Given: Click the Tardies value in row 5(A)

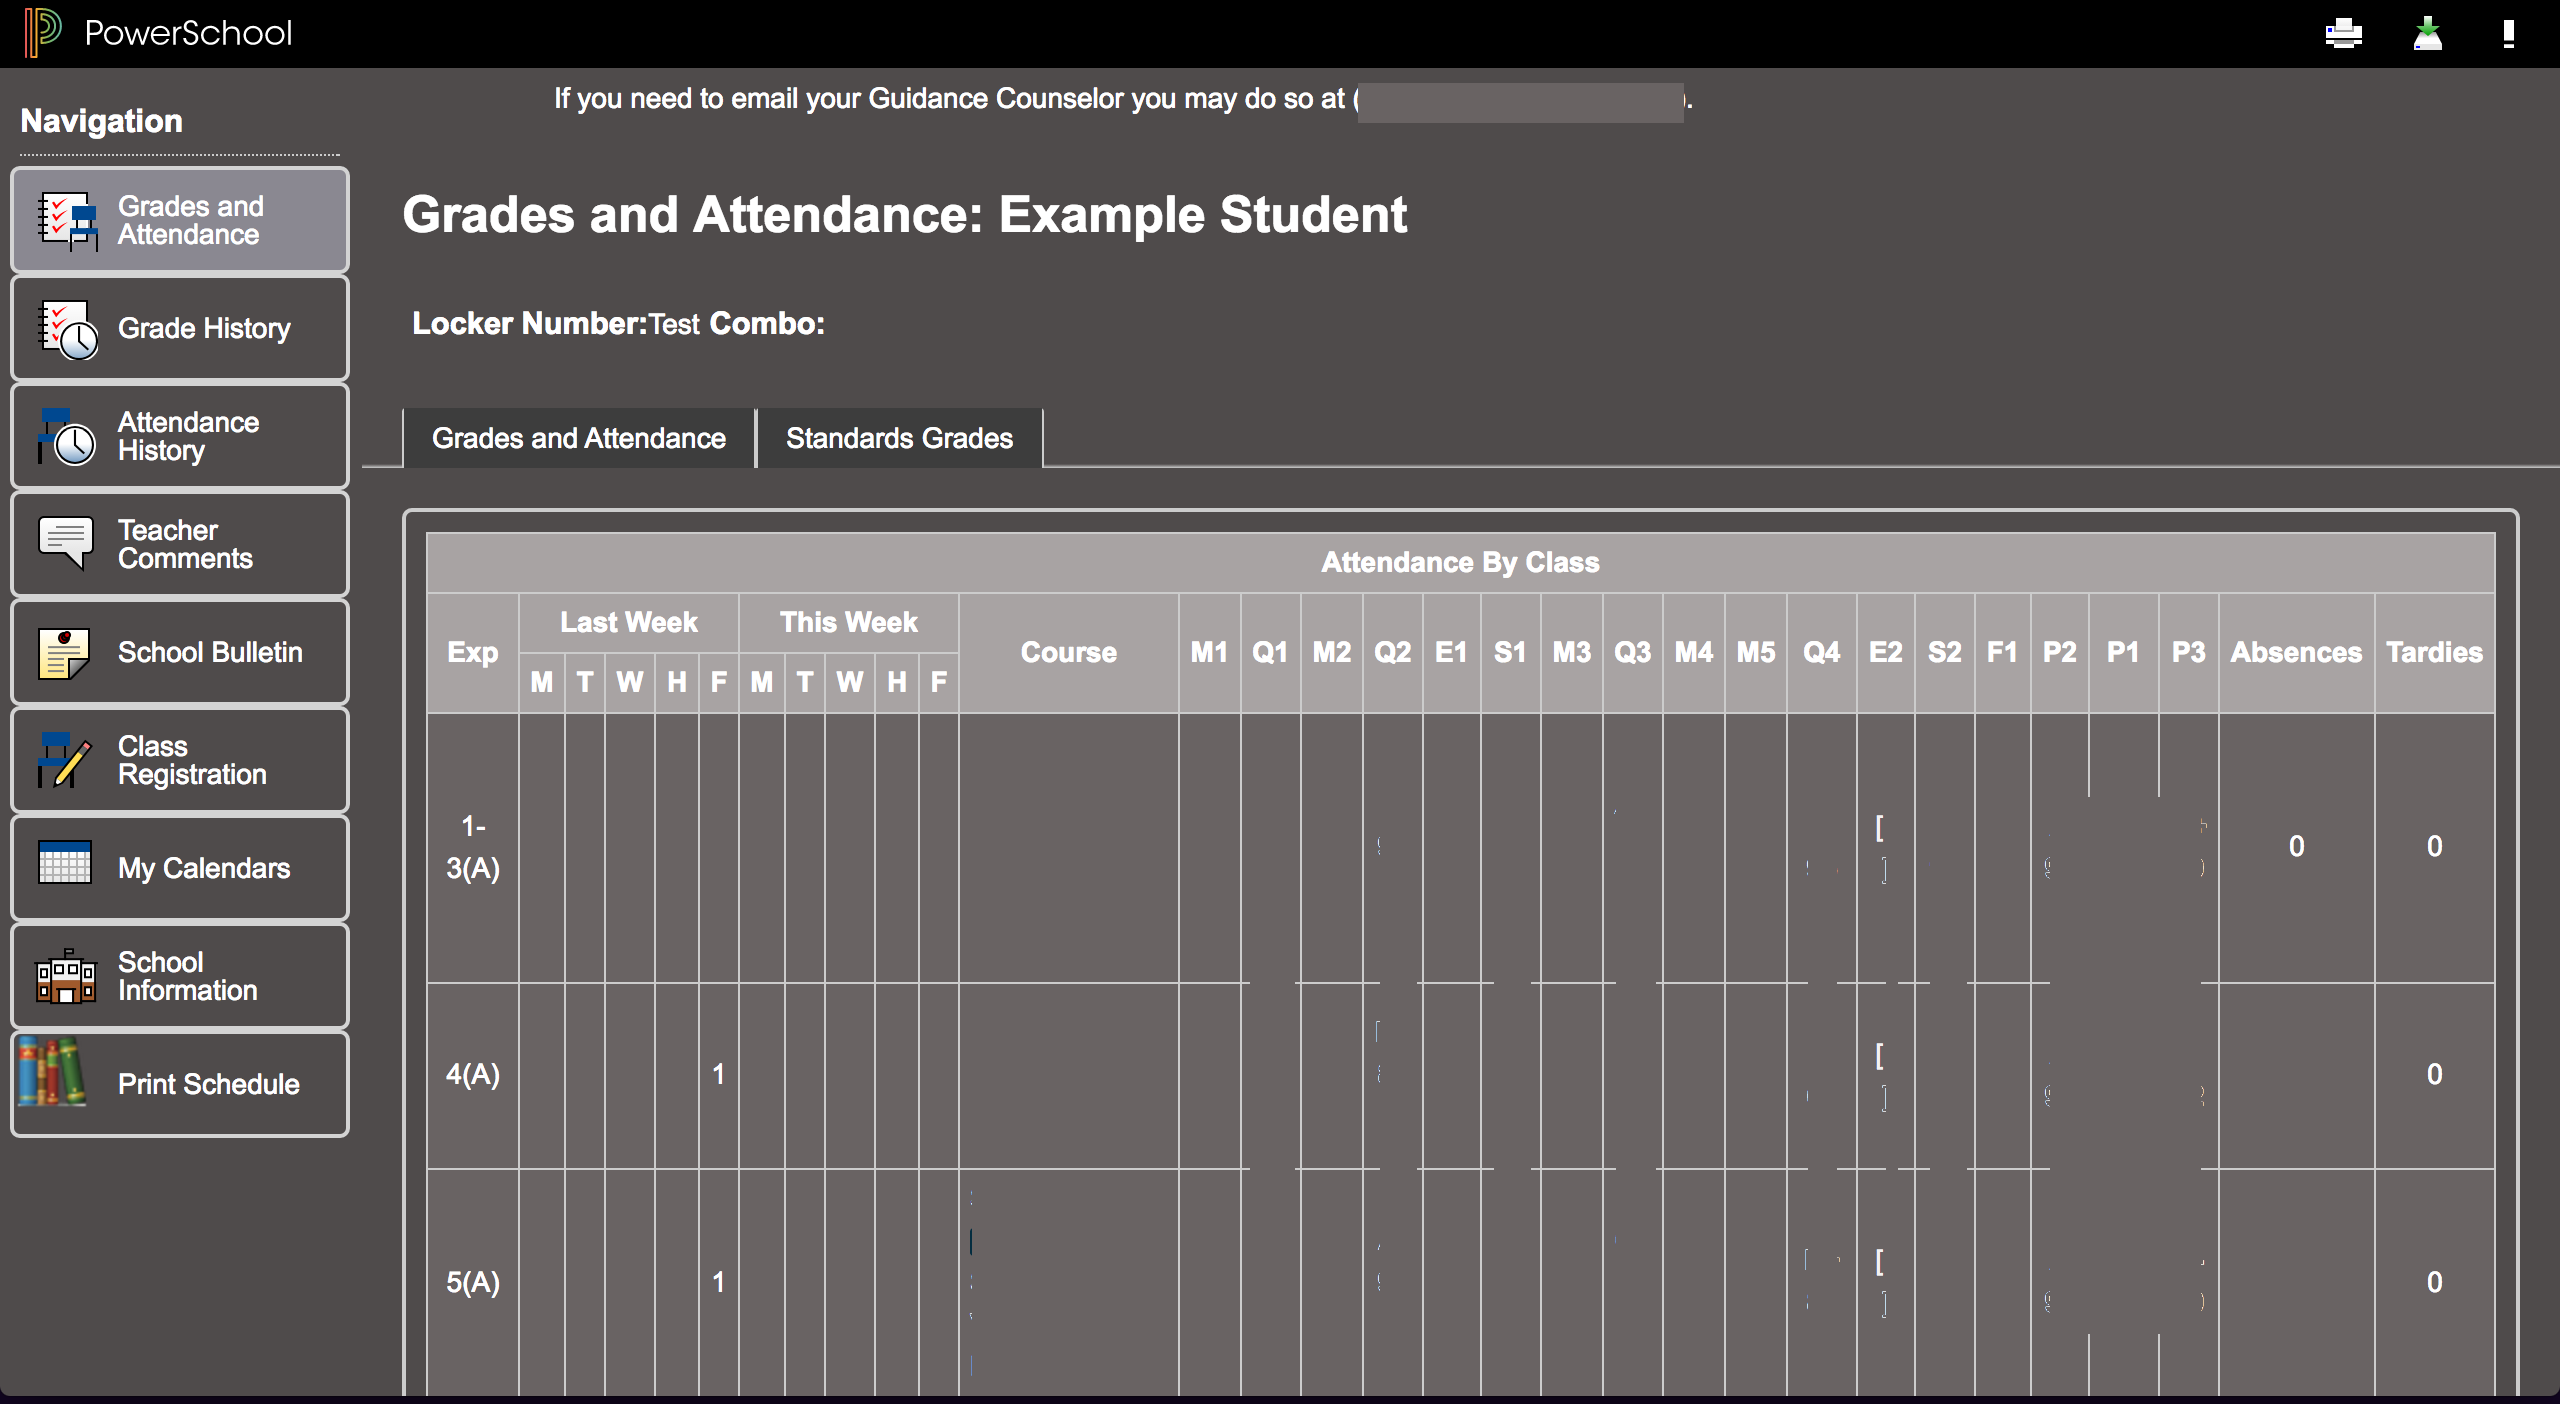Looking at the screenshot, I should [2434, 1283].
